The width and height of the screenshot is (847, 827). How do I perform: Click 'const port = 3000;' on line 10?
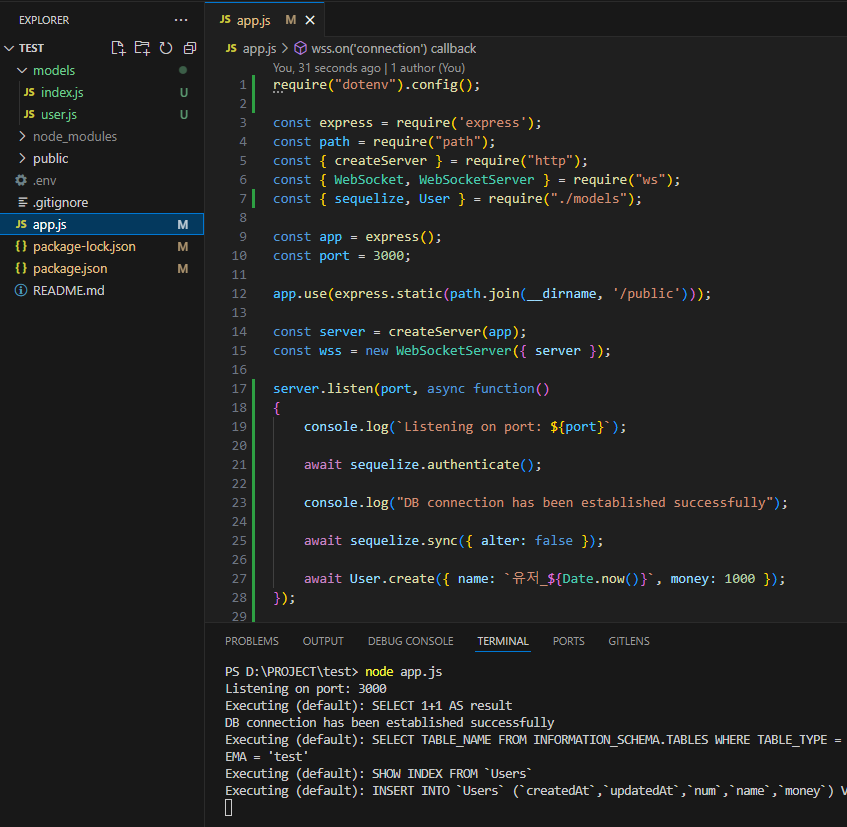[x=341, y=256]
